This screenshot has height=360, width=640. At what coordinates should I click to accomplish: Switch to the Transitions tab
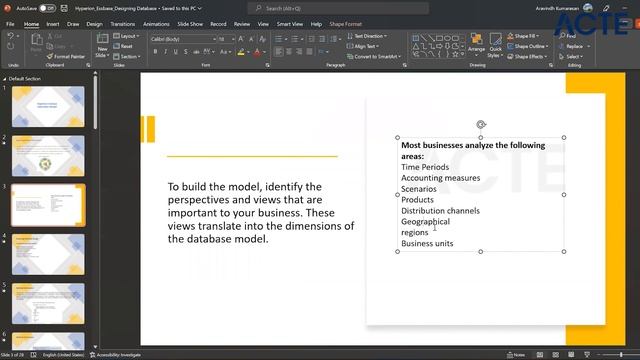pyautogui.click(x=122, y=24)
